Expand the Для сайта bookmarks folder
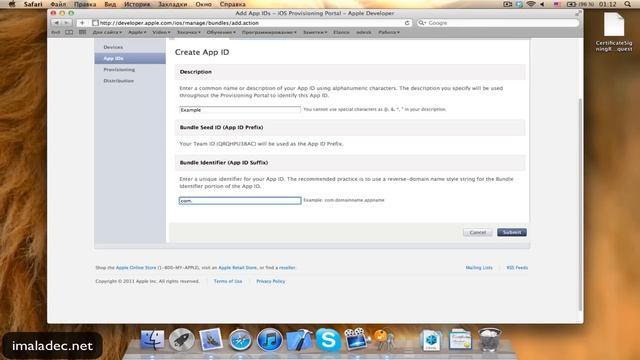640x360 pixels. (x=107, y=32)
